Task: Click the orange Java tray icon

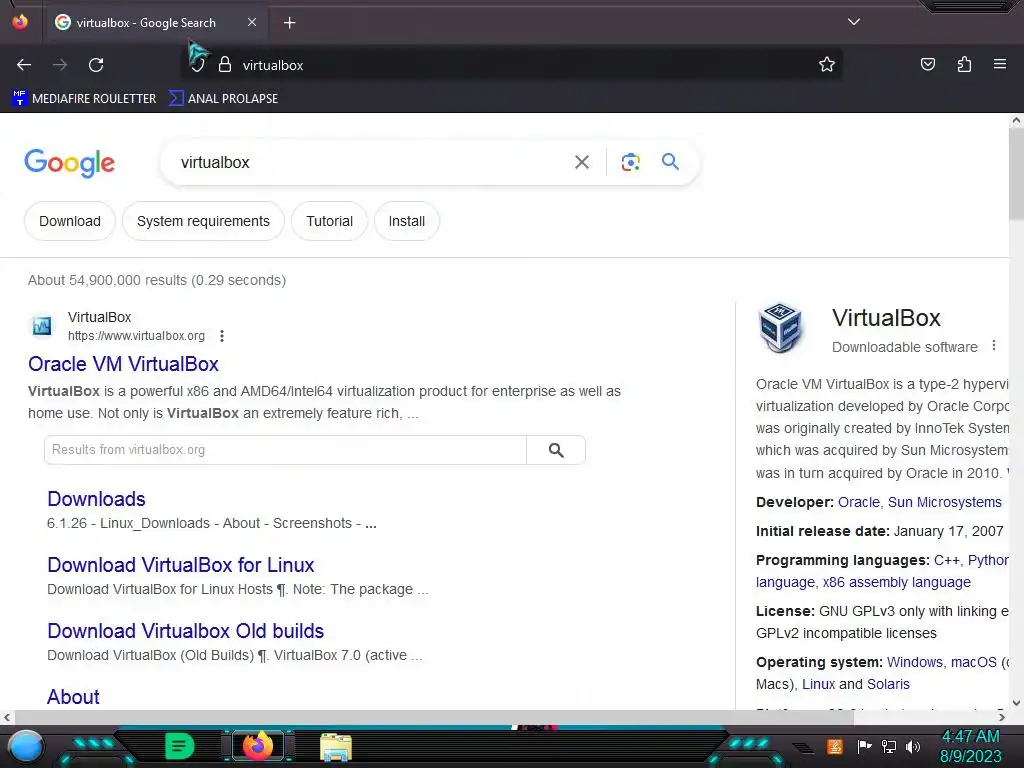Action: pos(835,746)
